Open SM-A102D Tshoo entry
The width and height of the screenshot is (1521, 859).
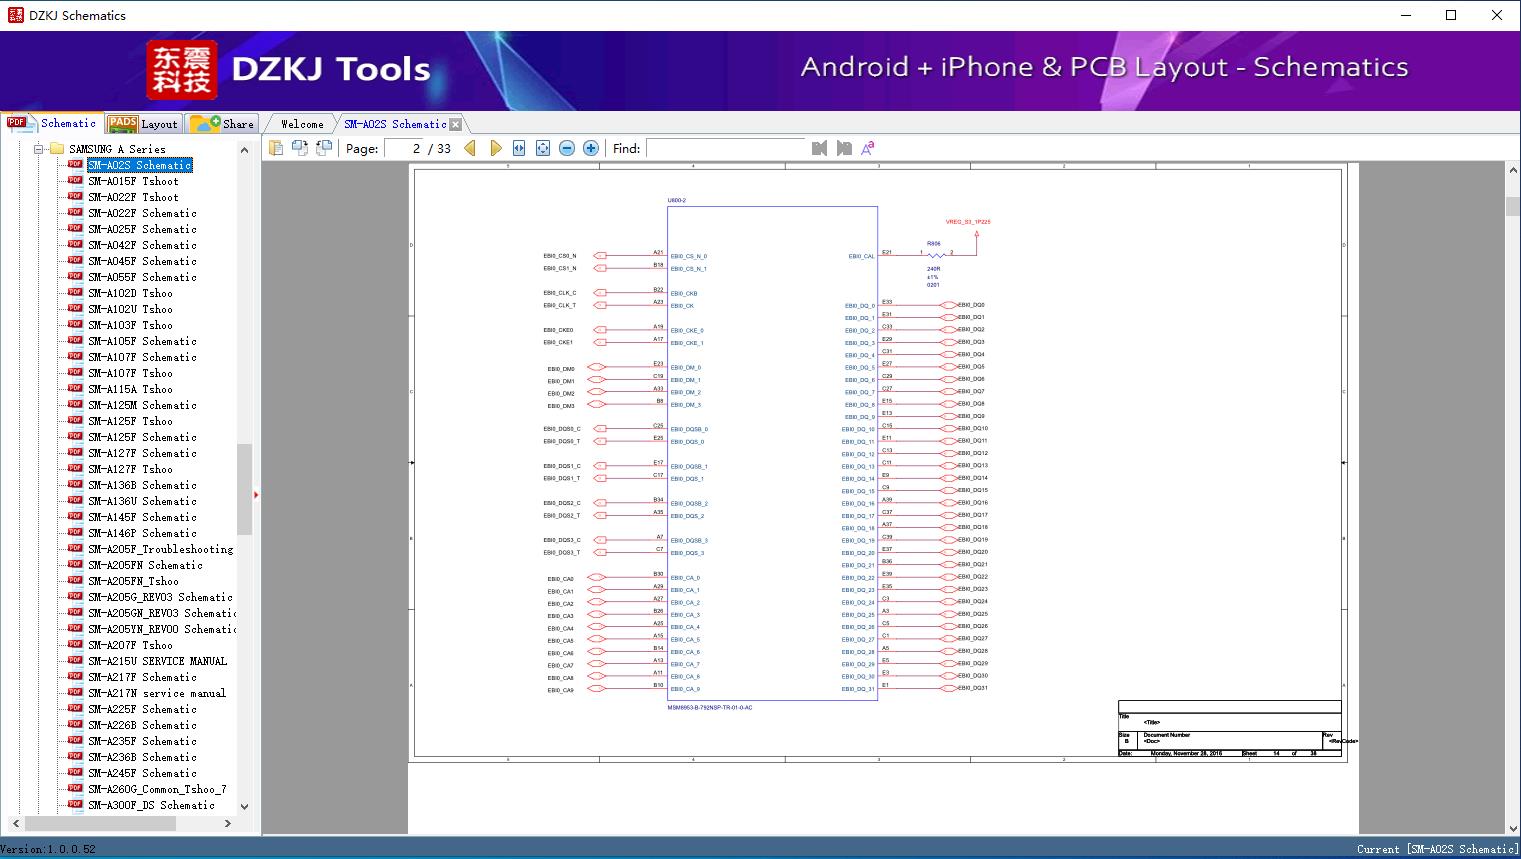coord(130,293)
